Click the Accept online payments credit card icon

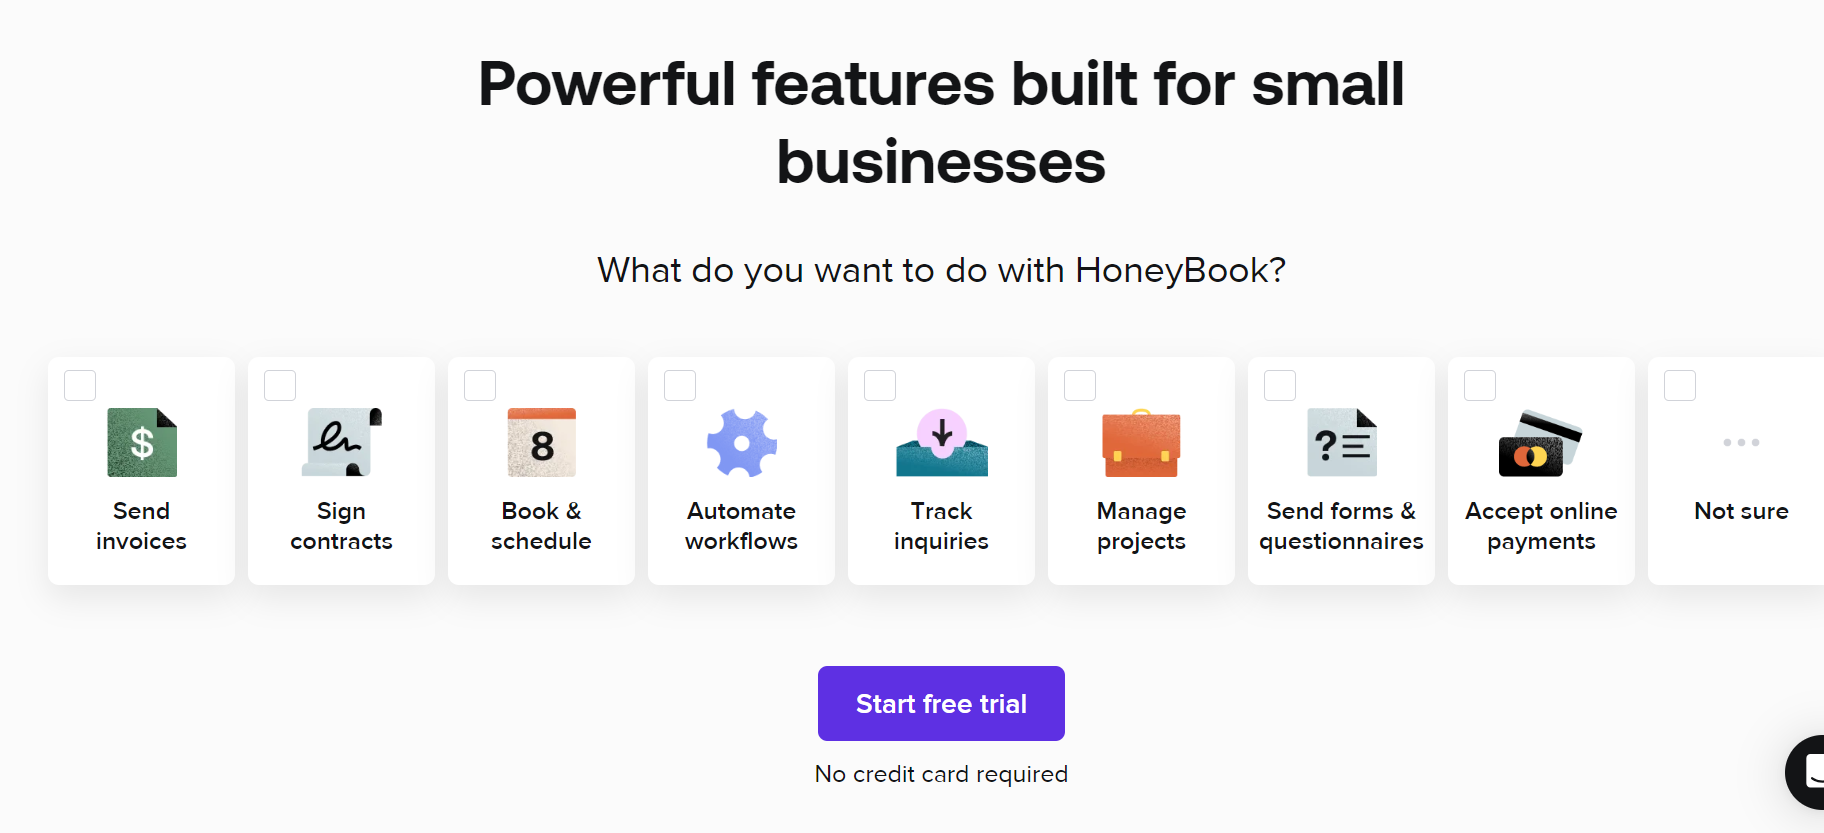click(1540, 442)
